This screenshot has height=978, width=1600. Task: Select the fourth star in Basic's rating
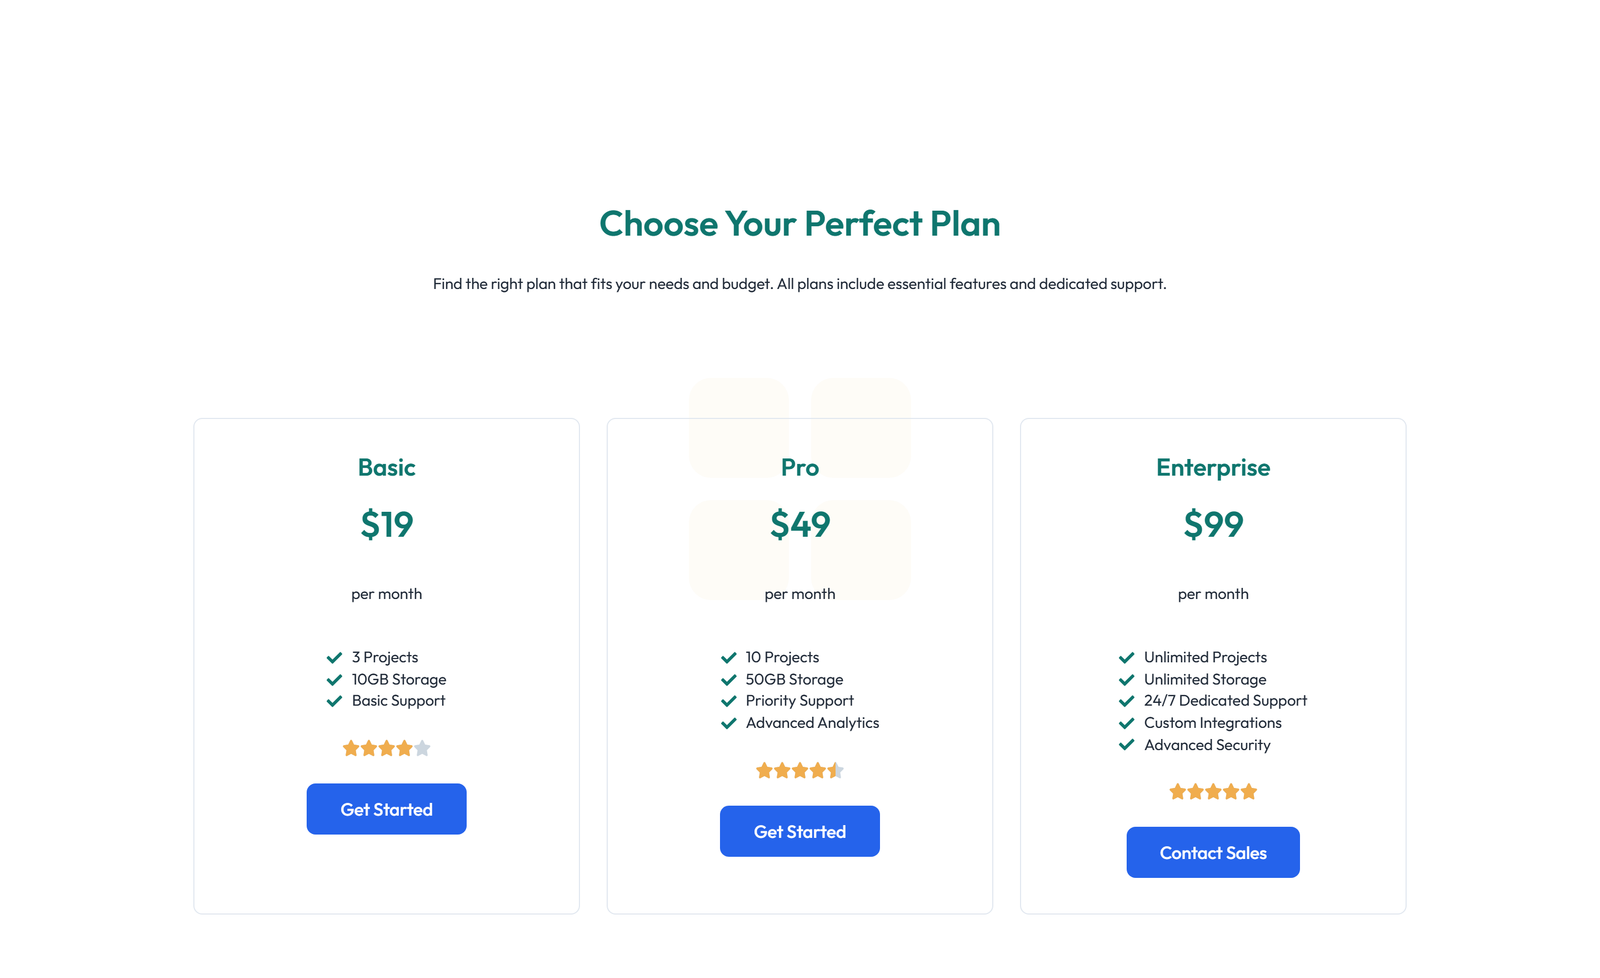click(x=404, y=747)
